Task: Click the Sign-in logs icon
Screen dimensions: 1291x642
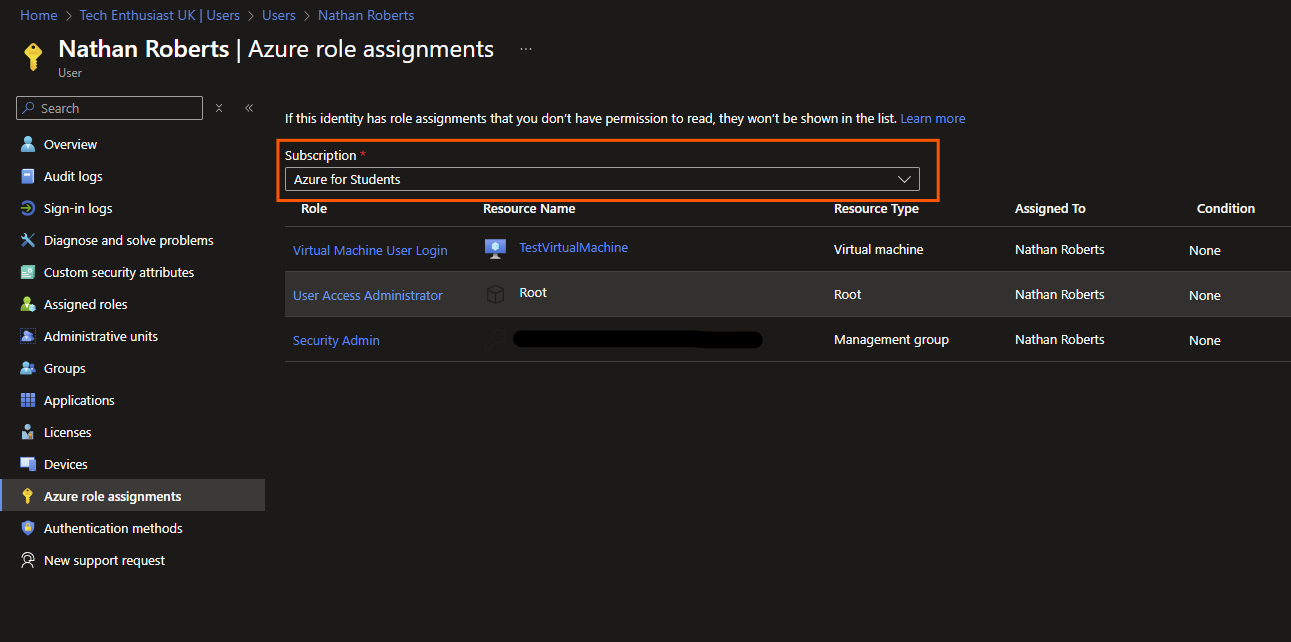Action: [x=28, y=208]
